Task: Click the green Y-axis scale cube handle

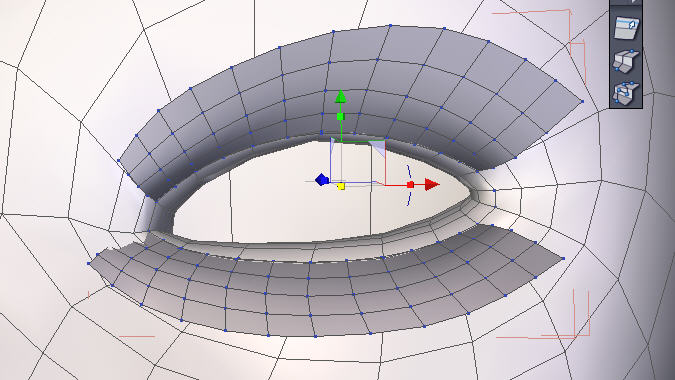Action: tap(340, 116)
